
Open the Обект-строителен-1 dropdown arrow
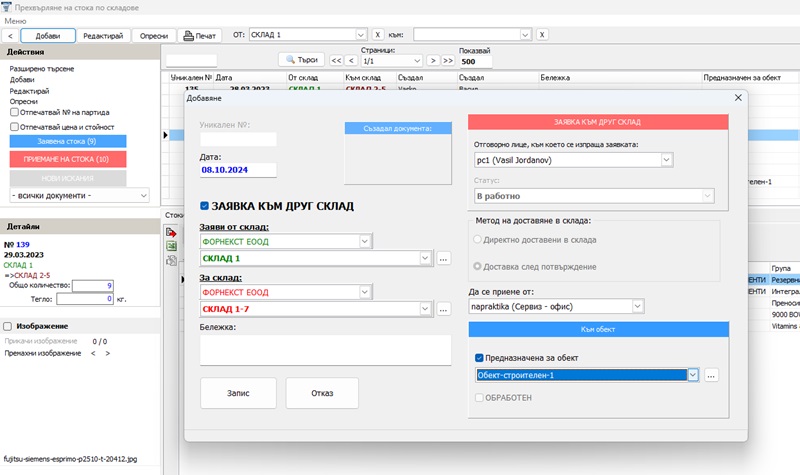pos(693,375)
